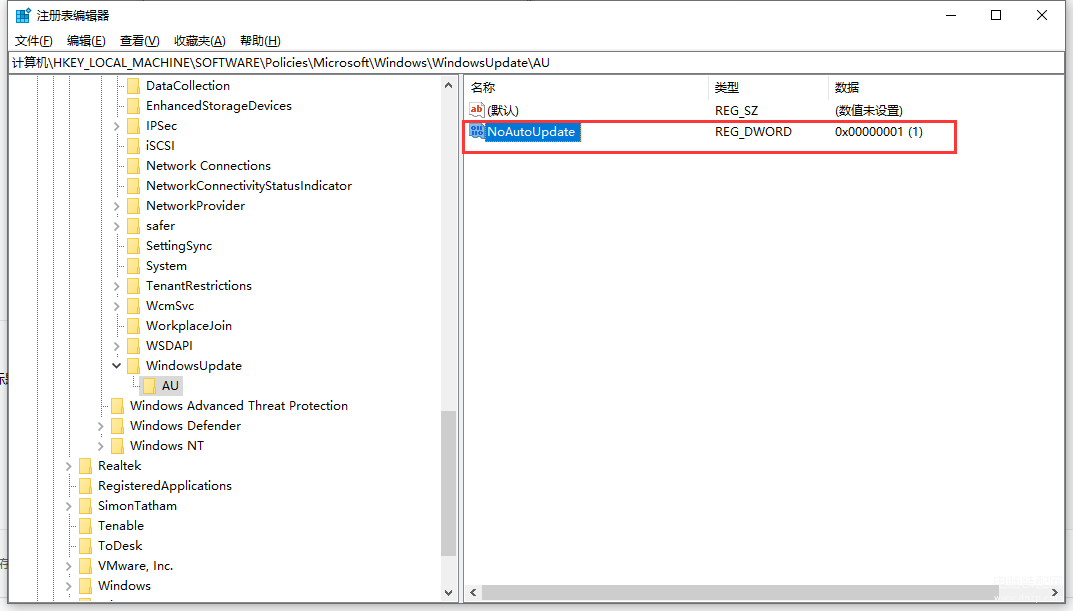Select the TenantRestrictions folder icon
1073x611 pixels.
[x=133, y=286]
